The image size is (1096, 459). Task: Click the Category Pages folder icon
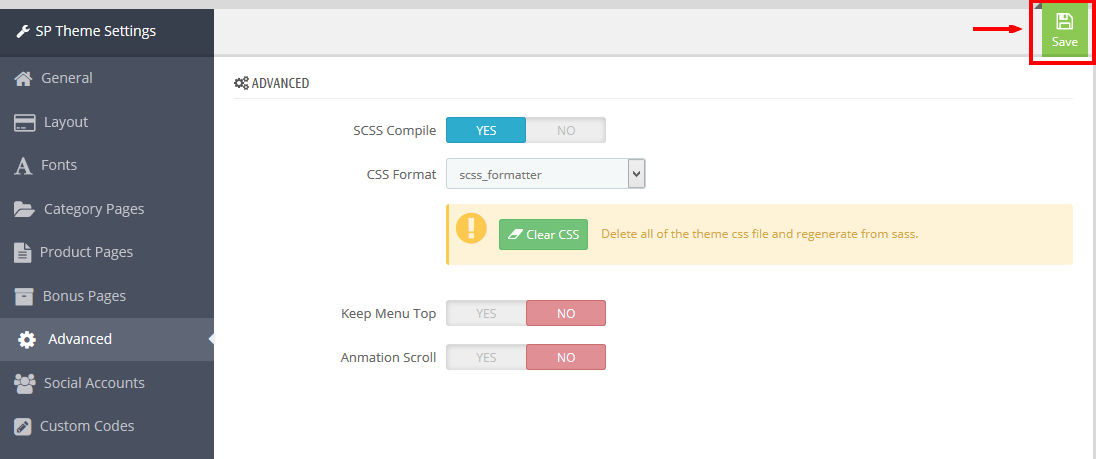tap(24, 210)
